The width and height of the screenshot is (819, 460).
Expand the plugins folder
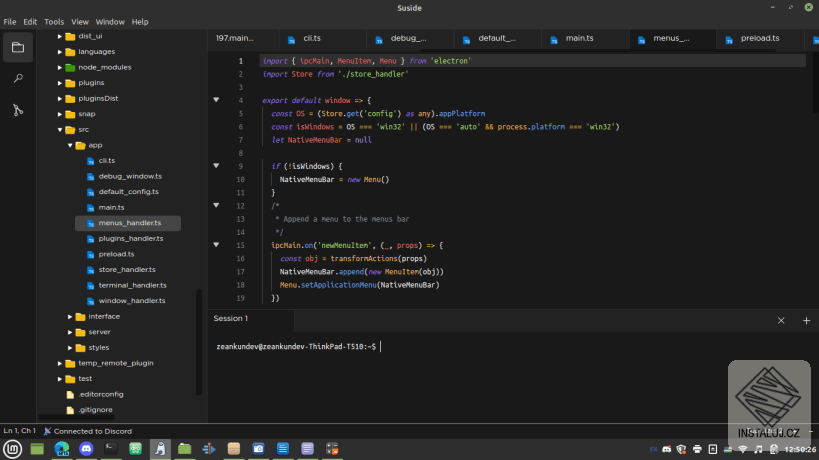point(60,83)
